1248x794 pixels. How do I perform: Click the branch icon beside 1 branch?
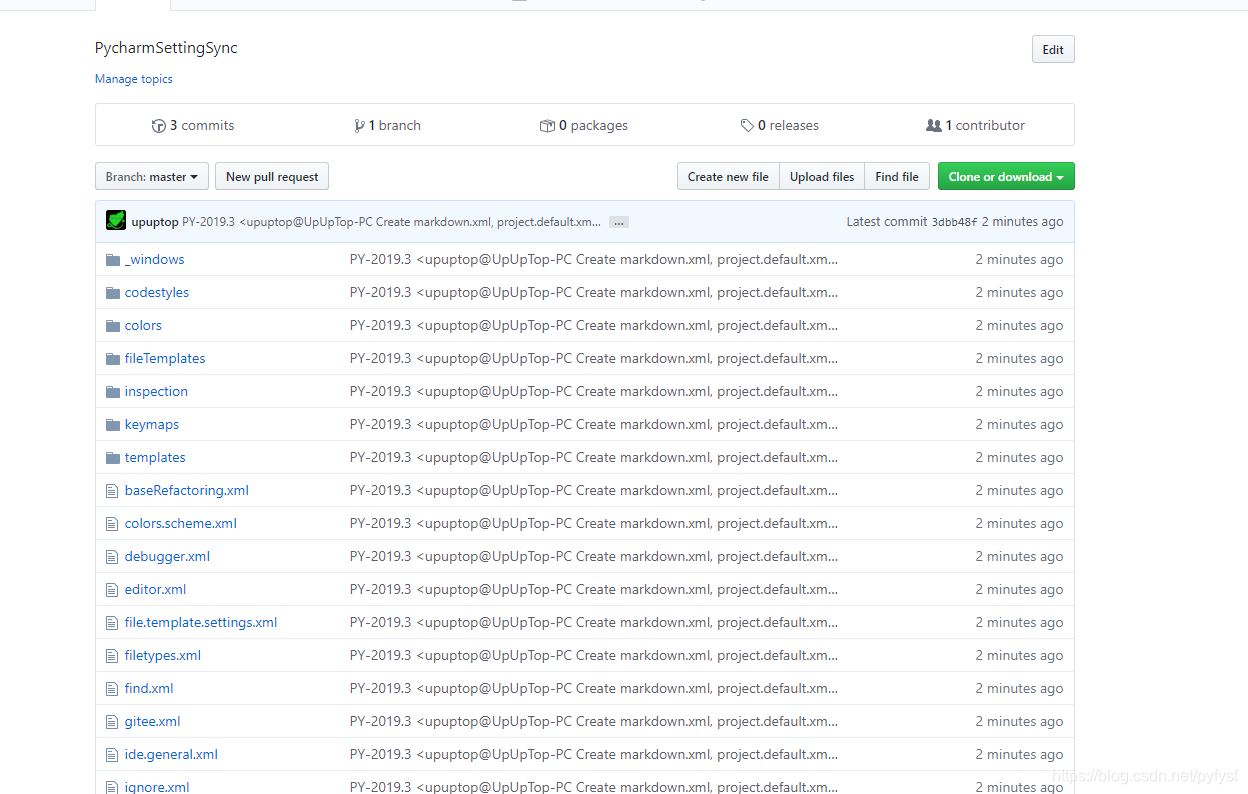click(x=360, y=126)
